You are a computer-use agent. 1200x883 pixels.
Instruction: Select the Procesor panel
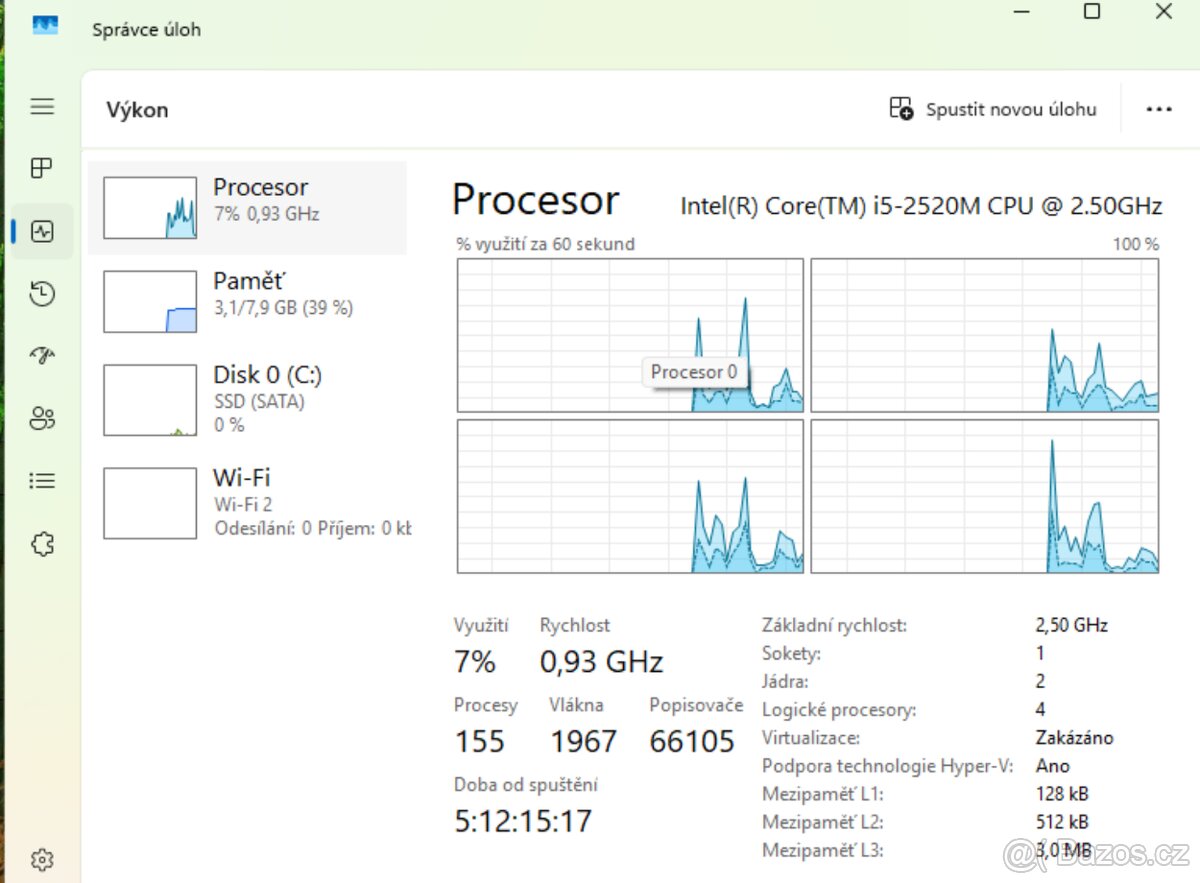[x=248, y=207]
